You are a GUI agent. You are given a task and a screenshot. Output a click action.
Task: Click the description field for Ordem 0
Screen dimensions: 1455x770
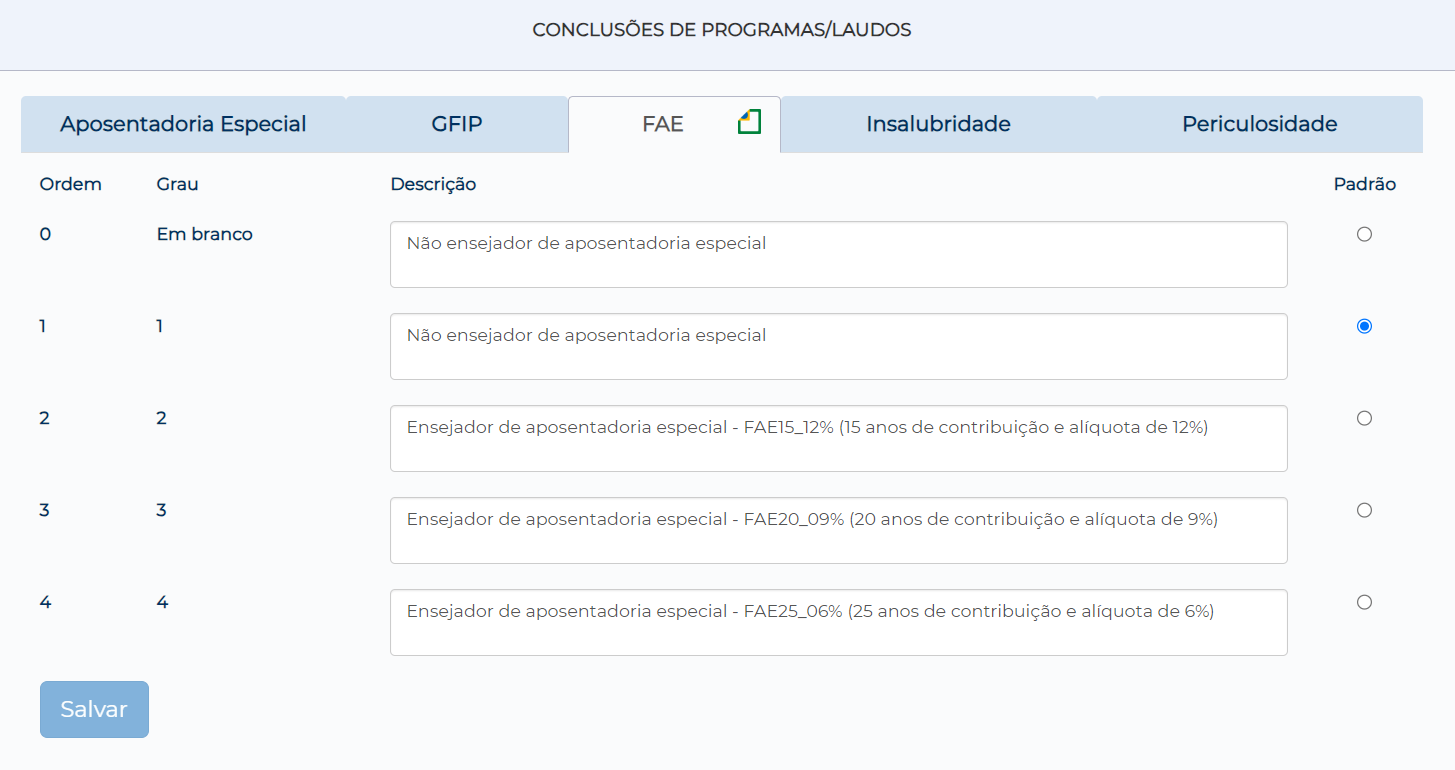[838, 254]
